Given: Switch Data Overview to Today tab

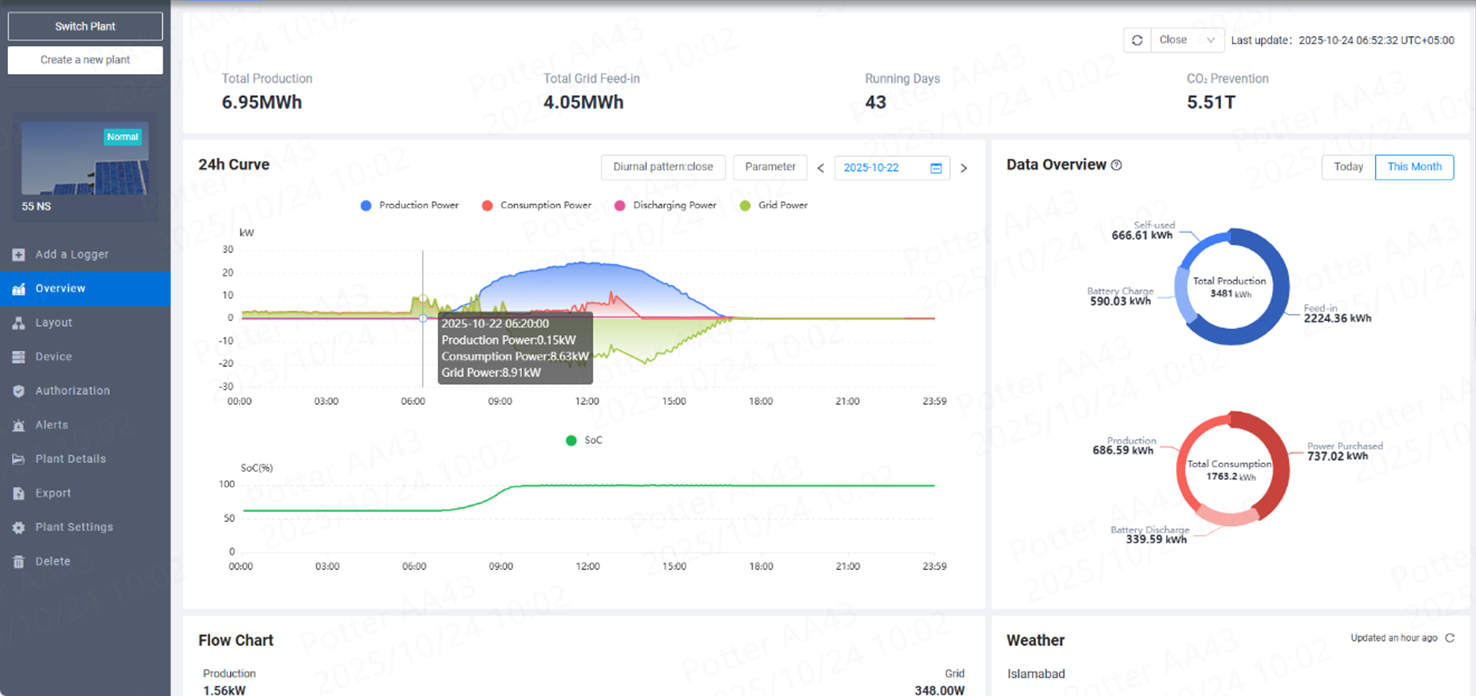Looking at the screenshot, I should [1348, 167].
